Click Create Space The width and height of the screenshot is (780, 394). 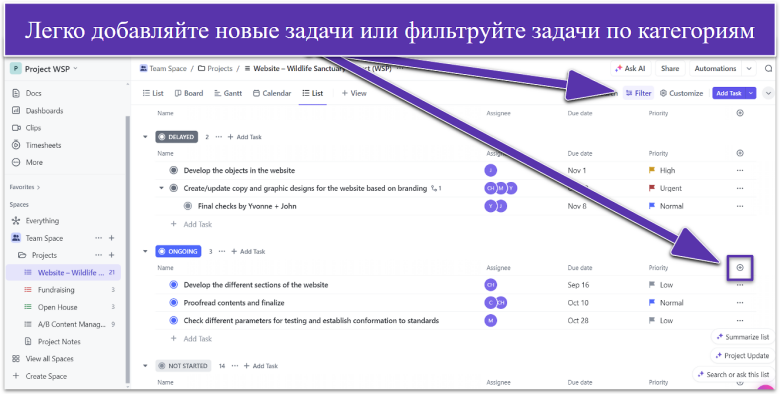[46, 376]
